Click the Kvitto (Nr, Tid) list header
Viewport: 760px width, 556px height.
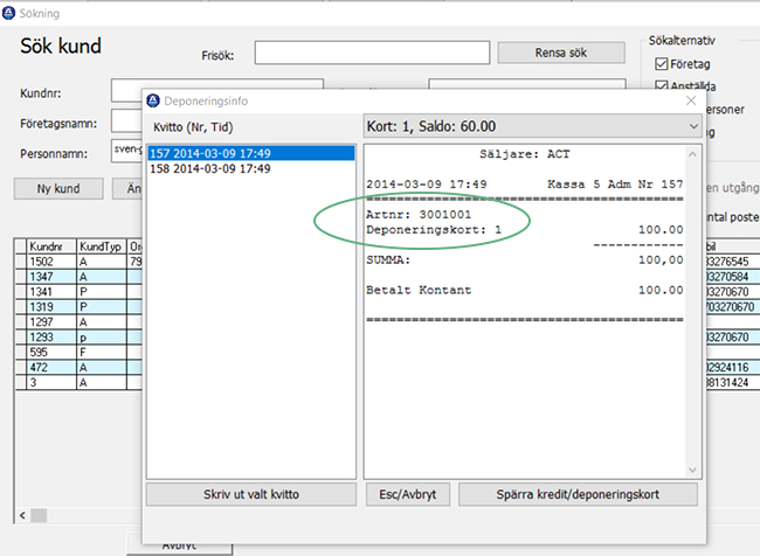click(193, 127)
